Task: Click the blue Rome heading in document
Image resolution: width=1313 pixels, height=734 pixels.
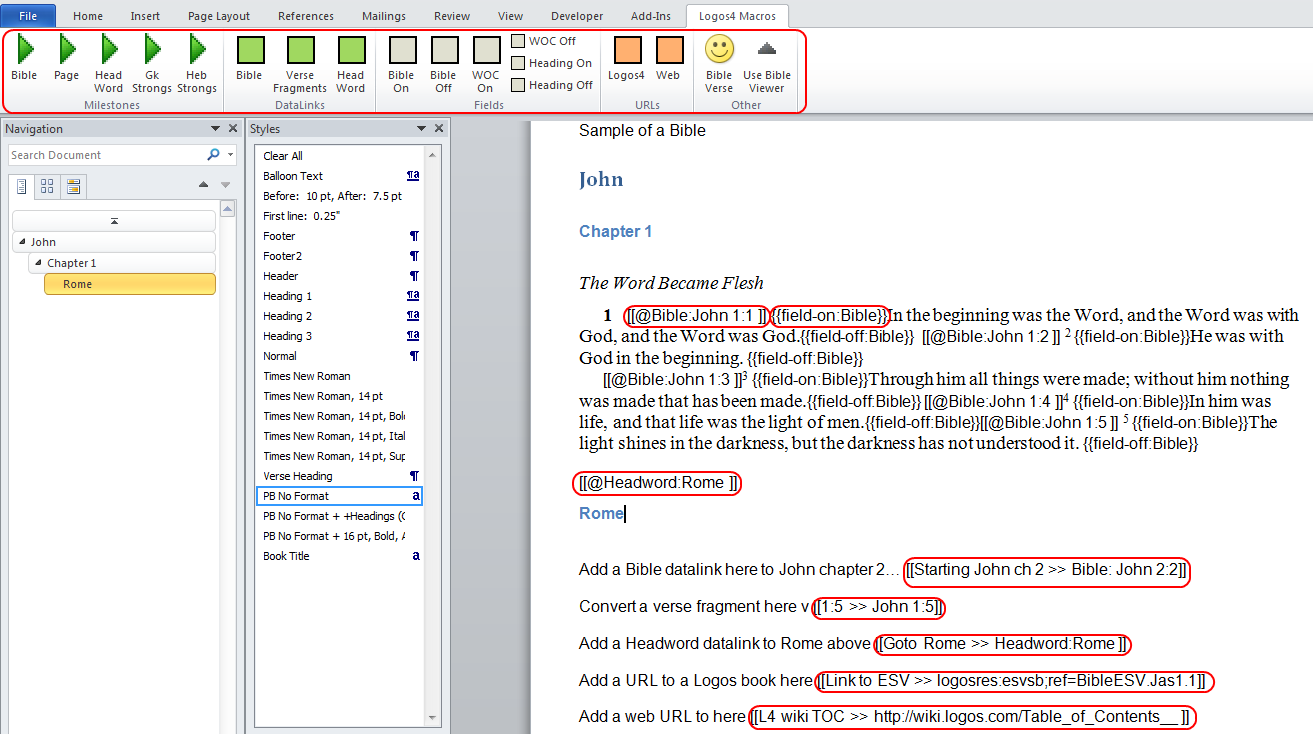Action: pos(601,513)
